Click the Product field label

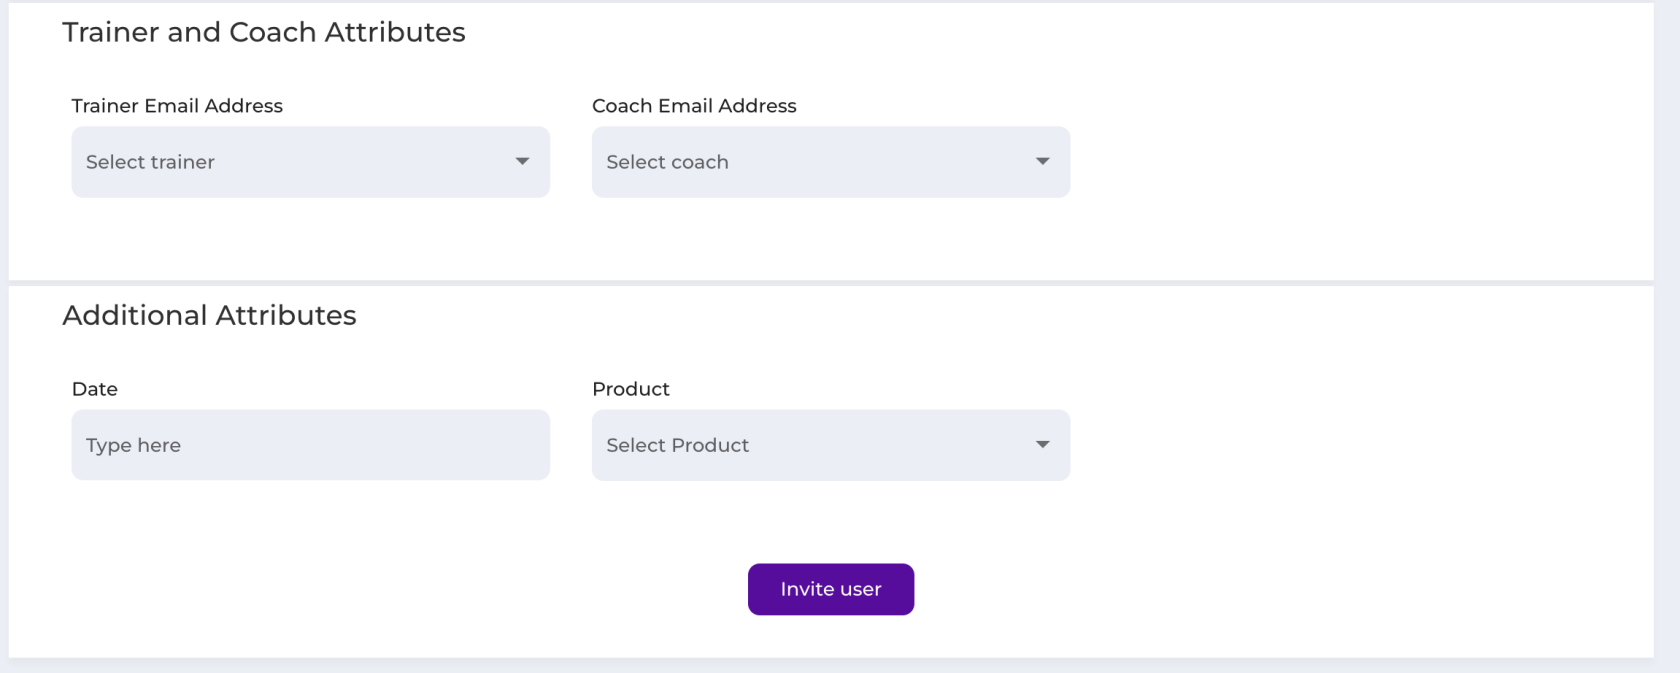(630, 389)
